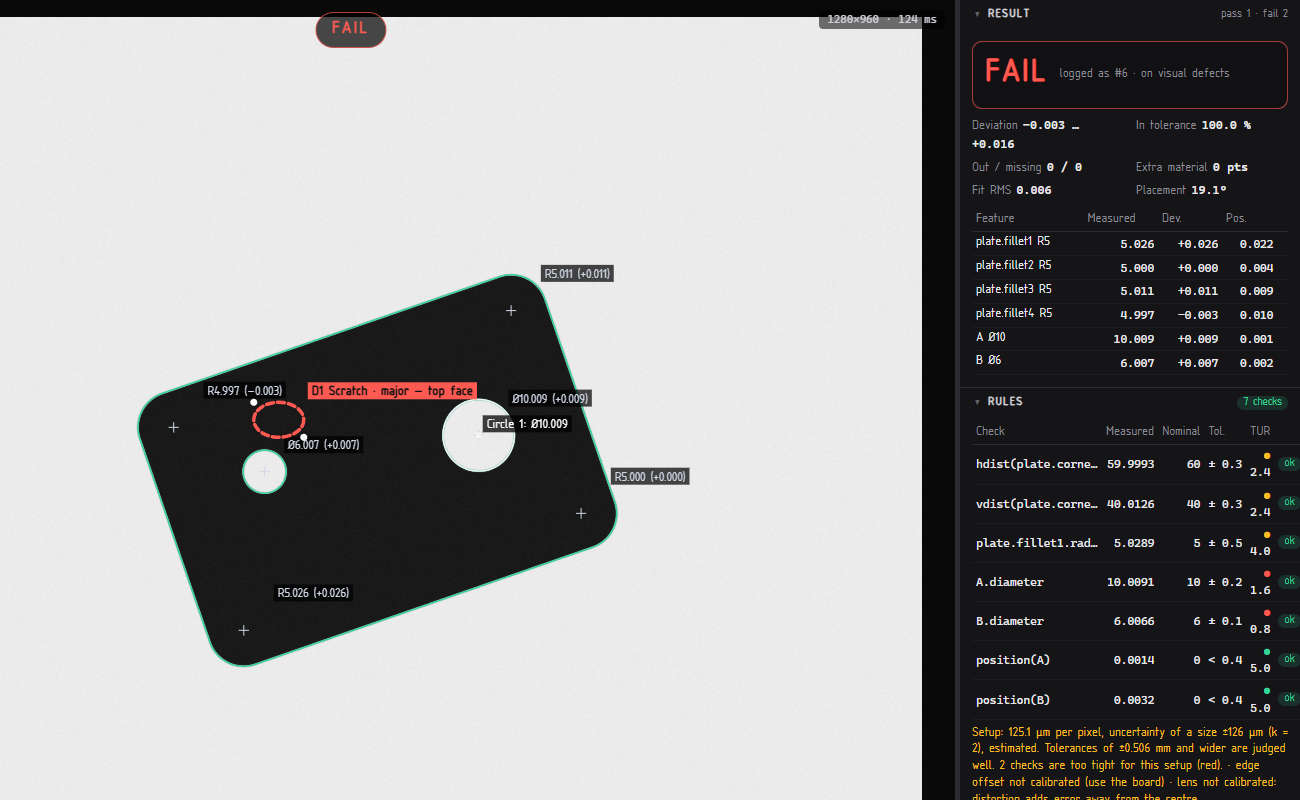Click the green TUR dot for position(A)
The height and width of the screenshot is (800, 1300).
(x=1267, y=652)
